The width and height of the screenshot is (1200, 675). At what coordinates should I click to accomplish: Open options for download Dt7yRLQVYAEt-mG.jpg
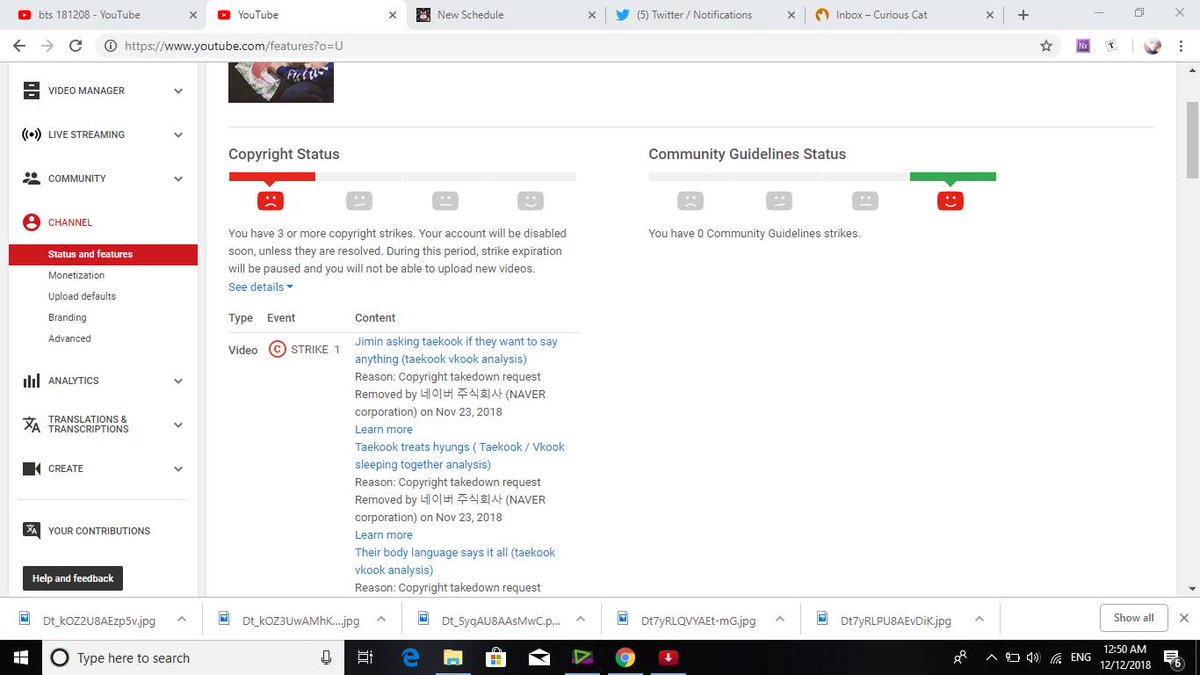click(780, 619)
